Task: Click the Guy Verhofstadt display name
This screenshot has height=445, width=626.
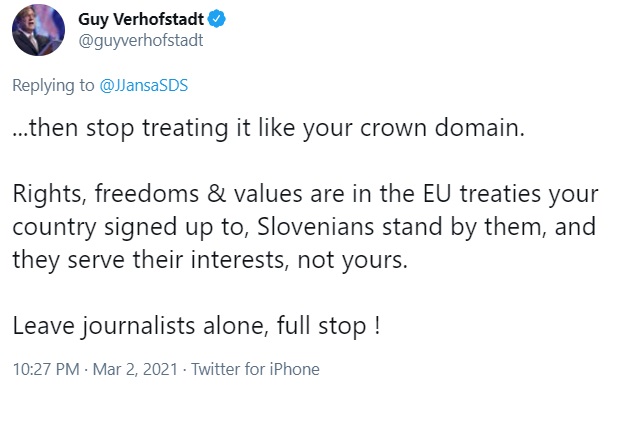Action: click(139, 19)
